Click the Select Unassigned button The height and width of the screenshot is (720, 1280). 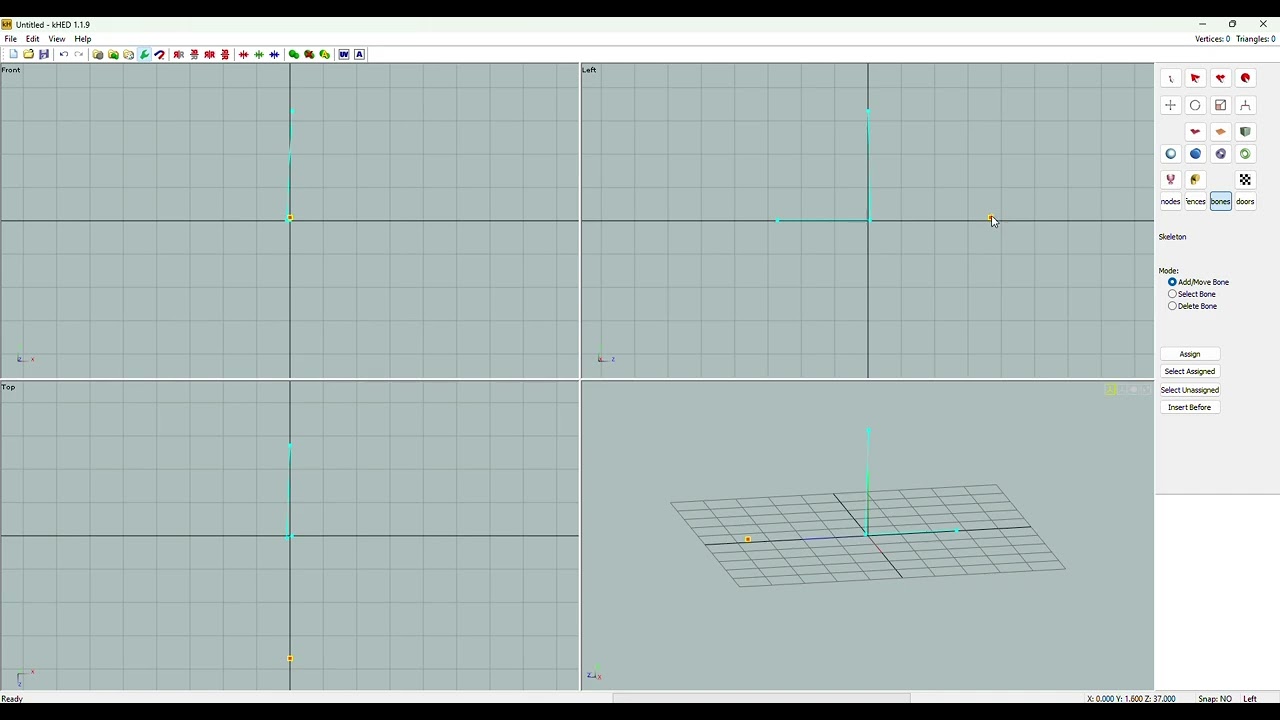click(1190, 390)
